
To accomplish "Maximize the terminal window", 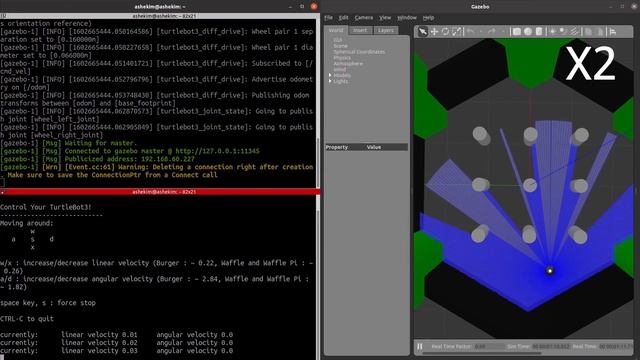I will click(x=302, y=7).
